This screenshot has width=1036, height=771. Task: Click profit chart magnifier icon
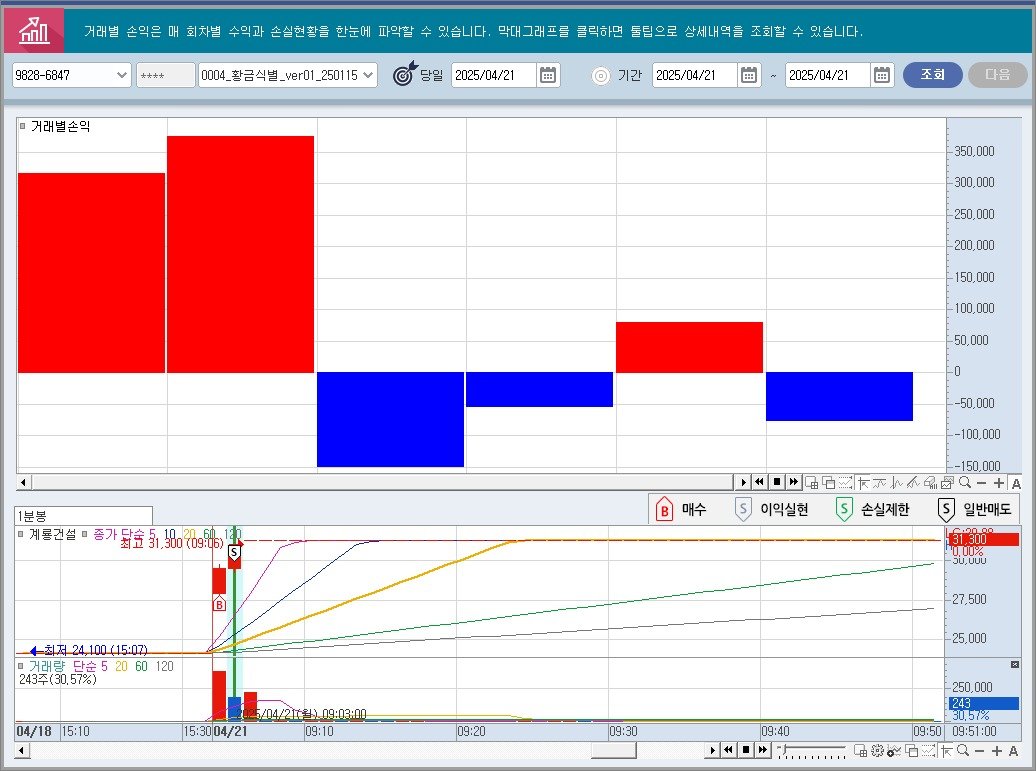point(965,482)
